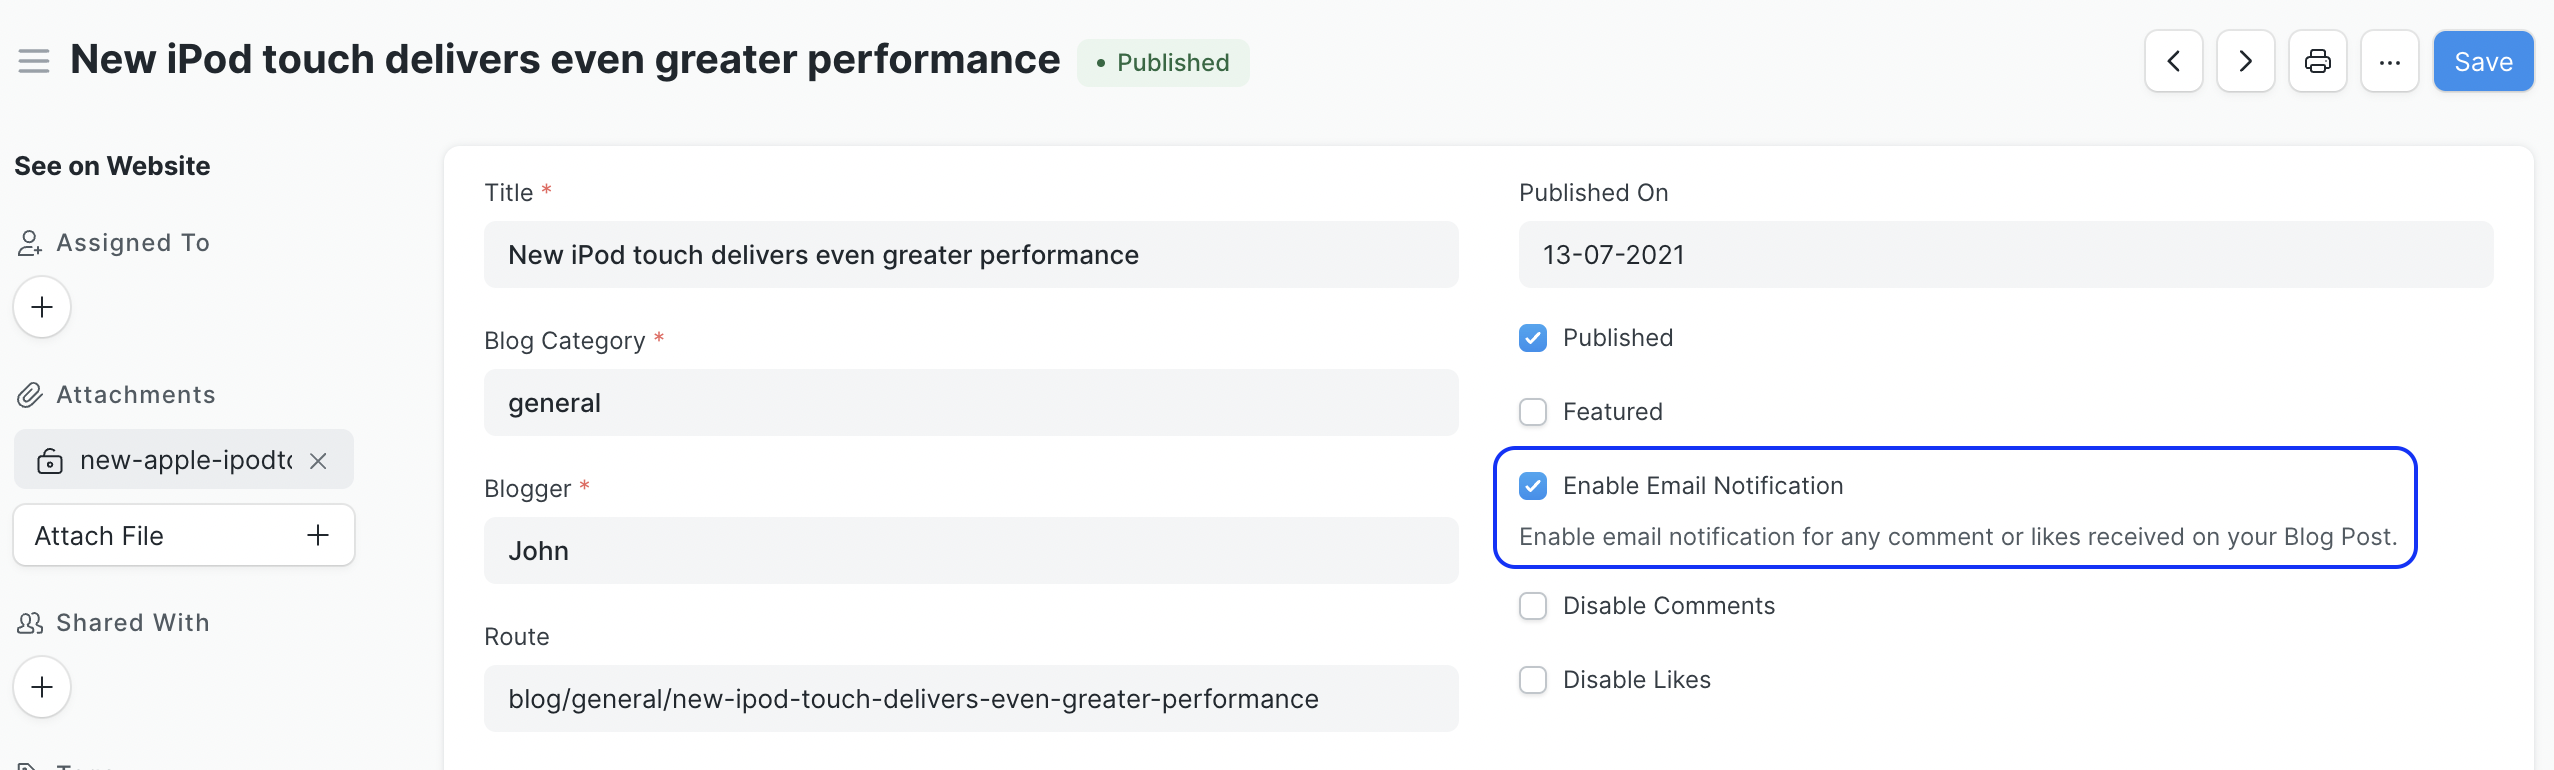Screen dimensions: 2554x770
Task: Open the three-dots more options menu
Action: pos(2389,61)
